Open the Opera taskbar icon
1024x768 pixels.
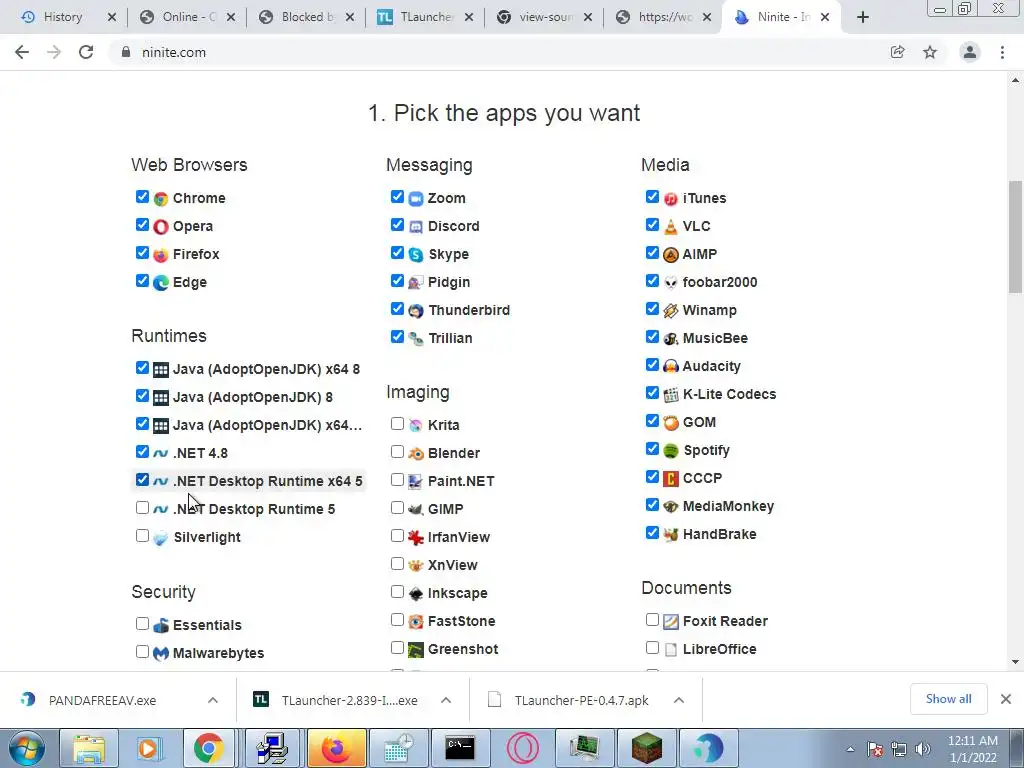coord(522,748)
